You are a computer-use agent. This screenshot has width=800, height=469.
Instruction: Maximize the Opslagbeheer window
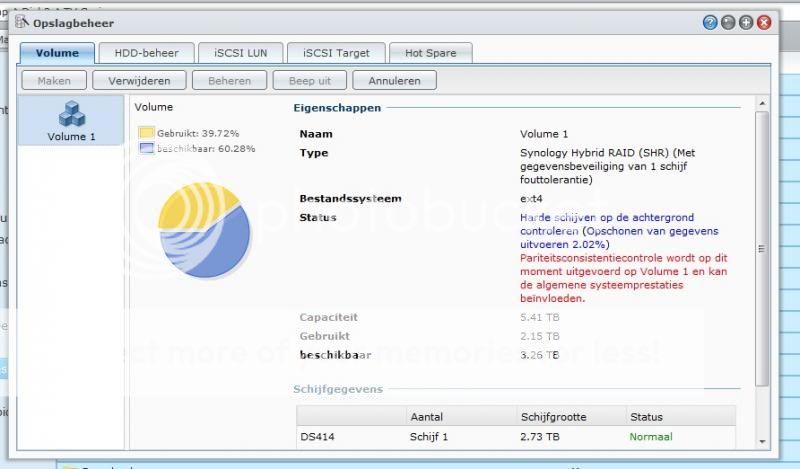746,23
